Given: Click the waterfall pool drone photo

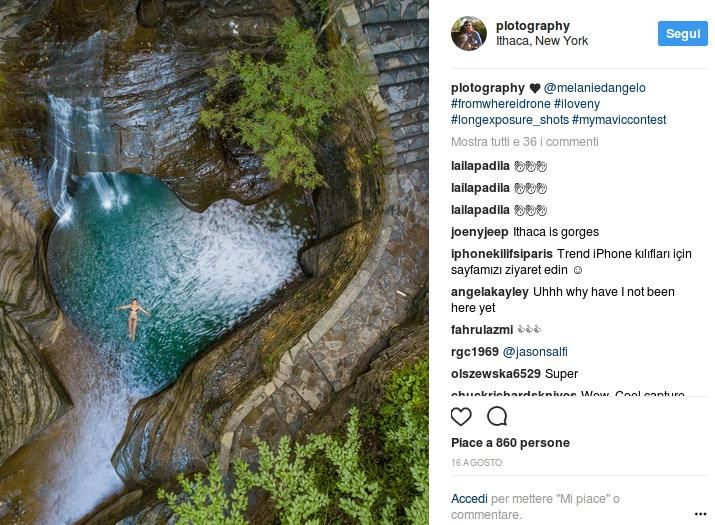Looking at the screenshot, I should (x=214, y=262).
